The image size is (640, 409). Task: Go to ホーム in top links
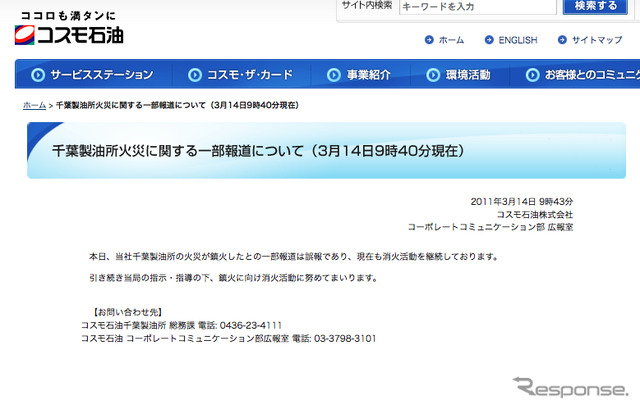point(451,40)
